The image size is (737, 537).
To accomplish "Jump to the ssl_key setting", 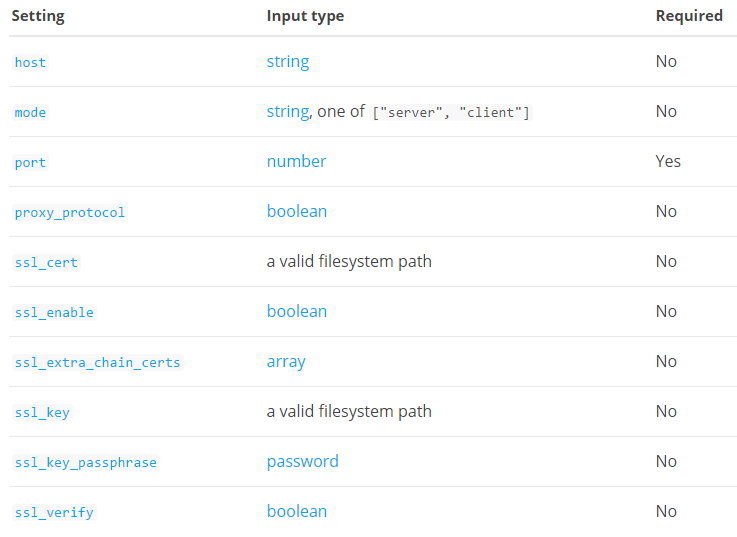I will tap(42, 412).
